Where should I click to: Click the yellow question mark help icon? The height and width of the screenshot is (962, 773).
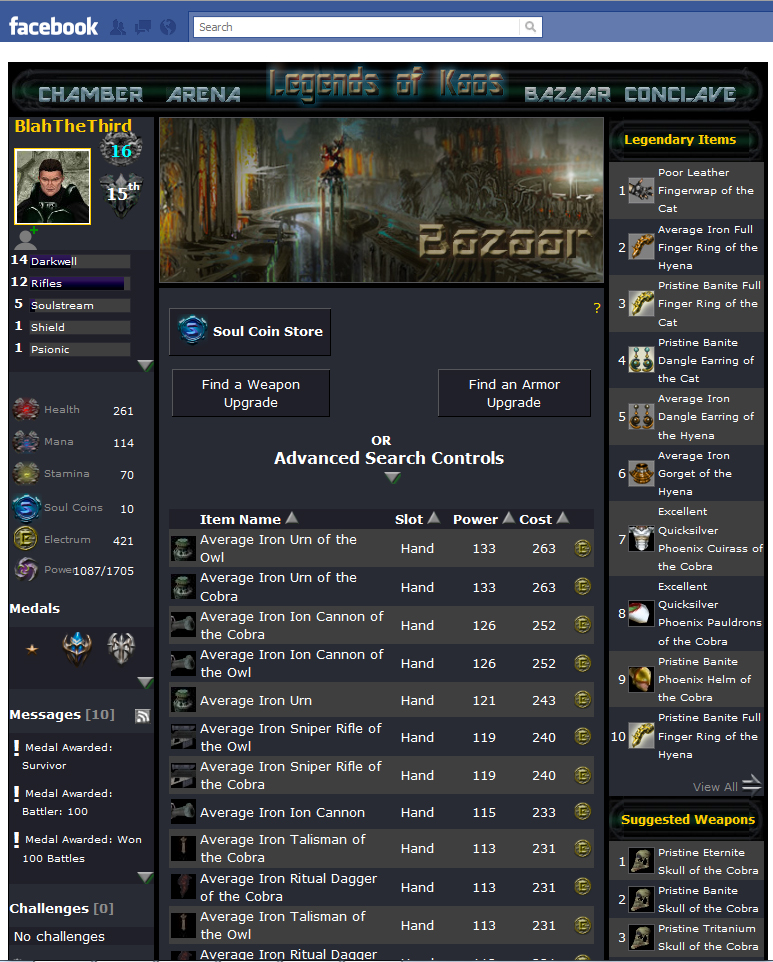596,308
